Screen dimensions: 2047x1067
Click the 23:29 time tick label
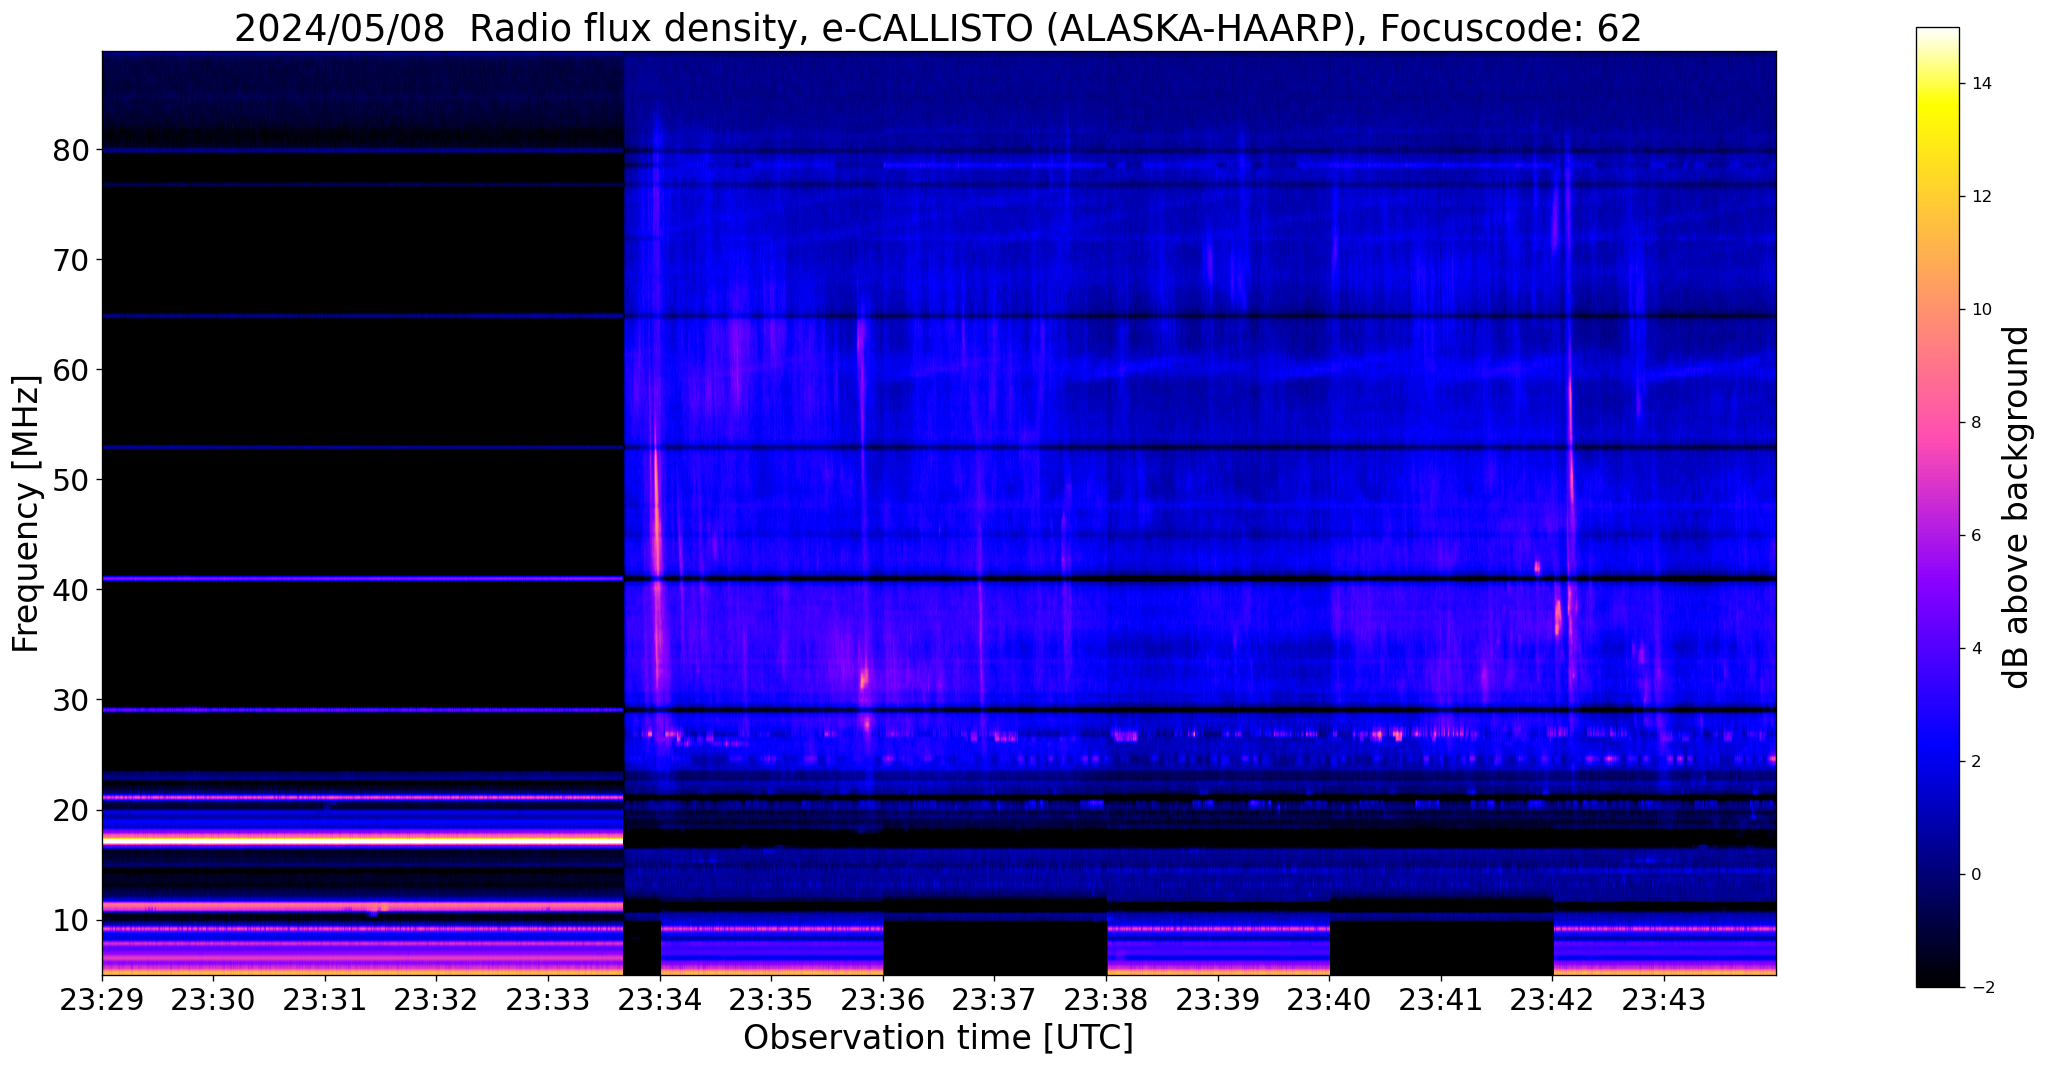(102, 1000)
